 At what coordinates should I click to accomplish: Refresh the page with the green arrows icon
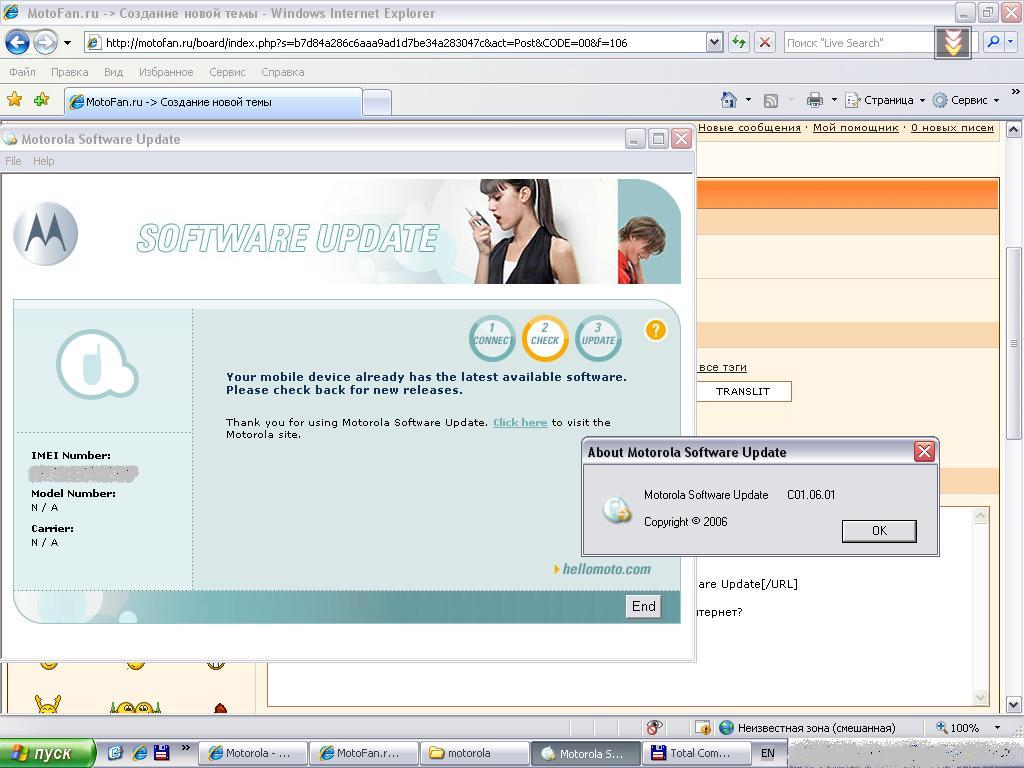click(x=739, y=43)
